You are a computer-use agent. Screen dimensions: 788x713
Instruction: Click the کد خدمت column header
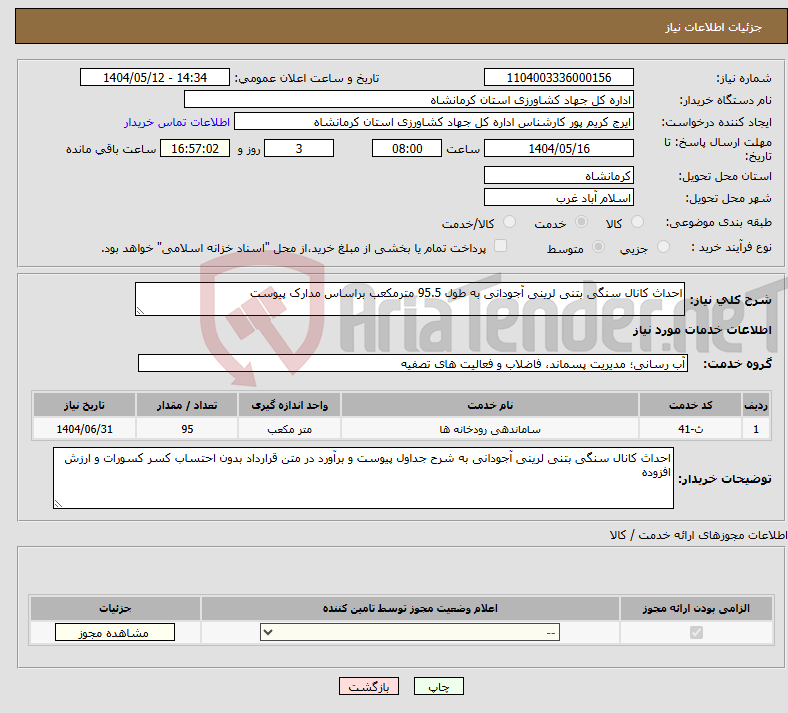point(691,405)
